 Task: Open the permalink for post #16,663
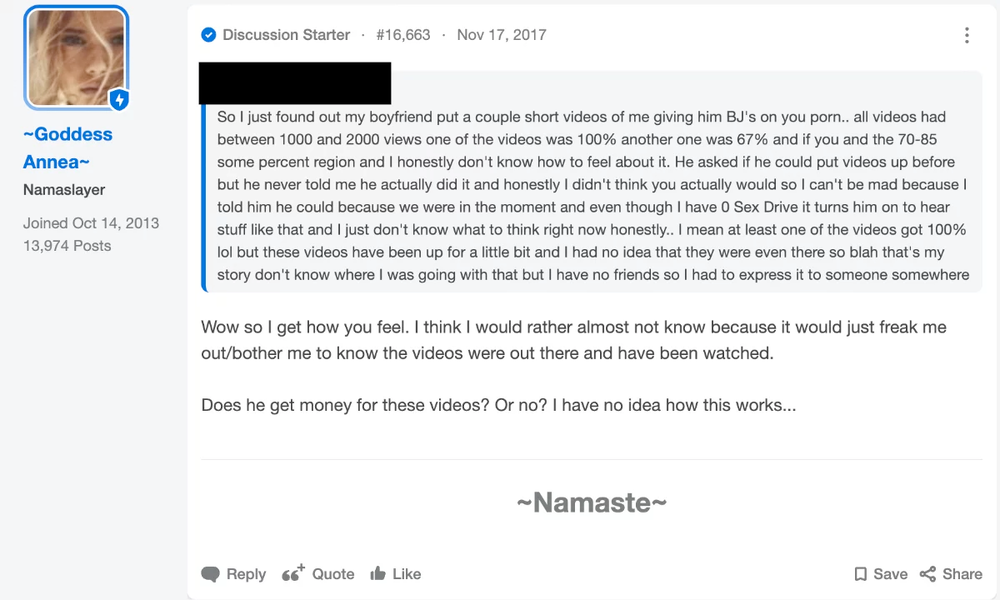(403, 34)
